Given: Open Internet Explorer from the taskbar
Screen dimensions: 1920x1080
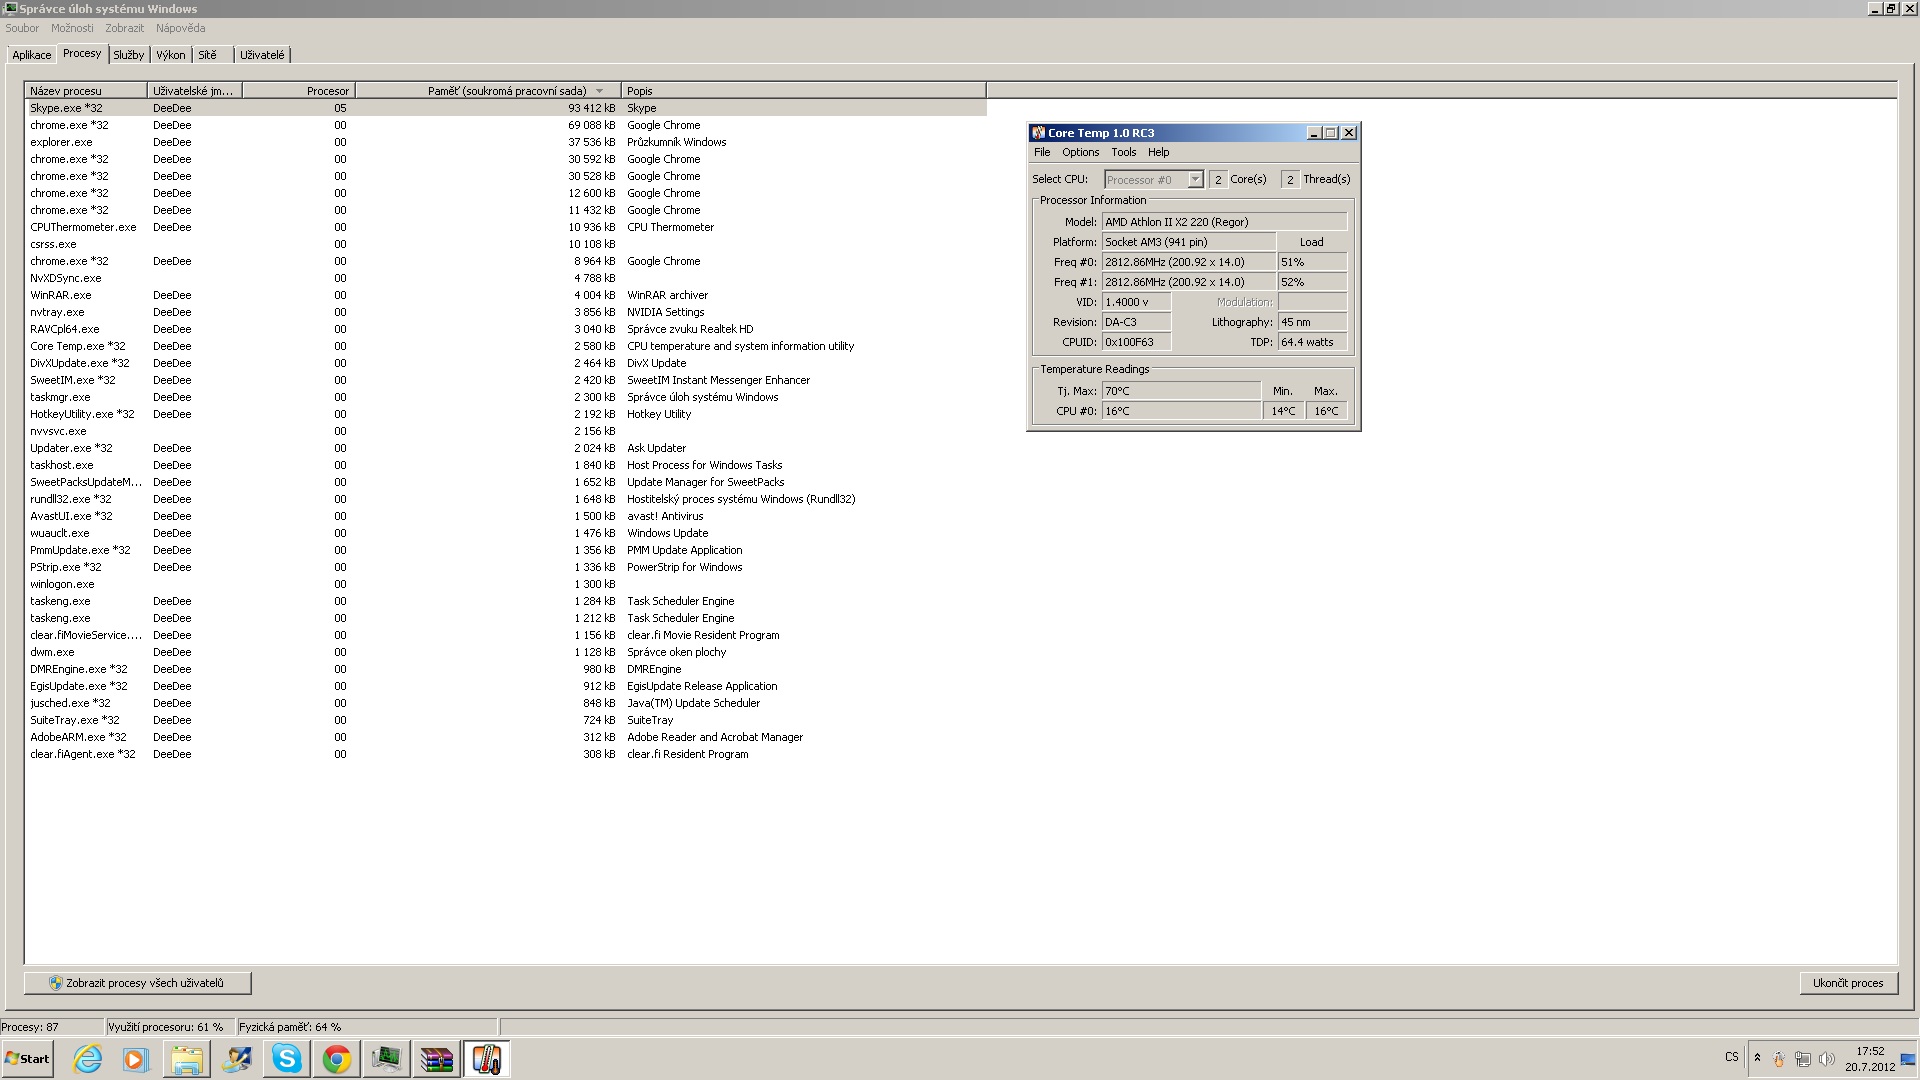Looking at the screenshot, I should point(88,1059).
